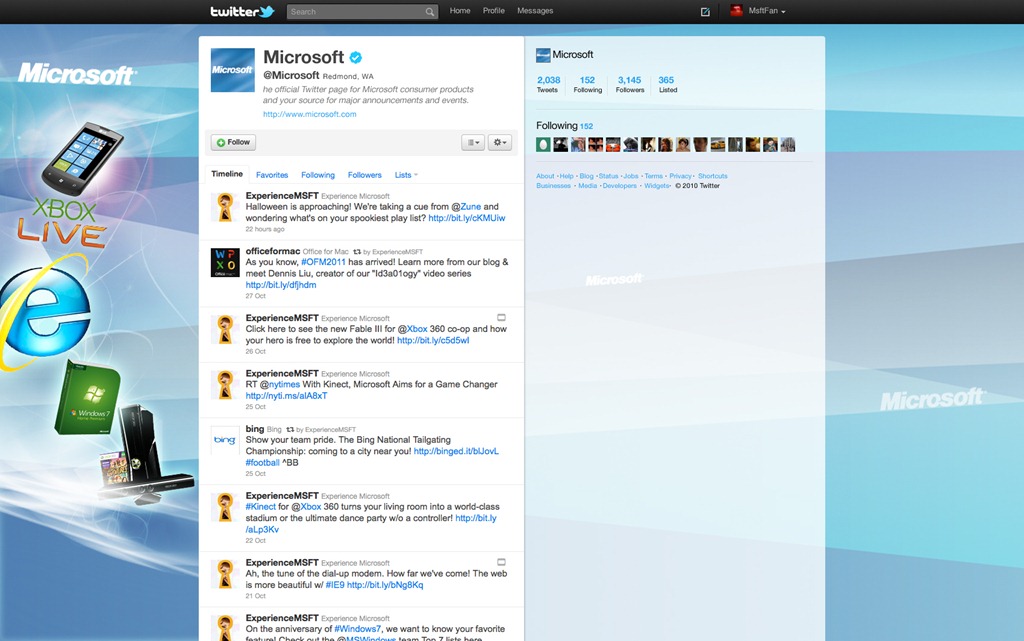This screenshot has height=641, width=1024.
Task: Click the 3,145 Followers count
Action: click(x=630, y=85)
